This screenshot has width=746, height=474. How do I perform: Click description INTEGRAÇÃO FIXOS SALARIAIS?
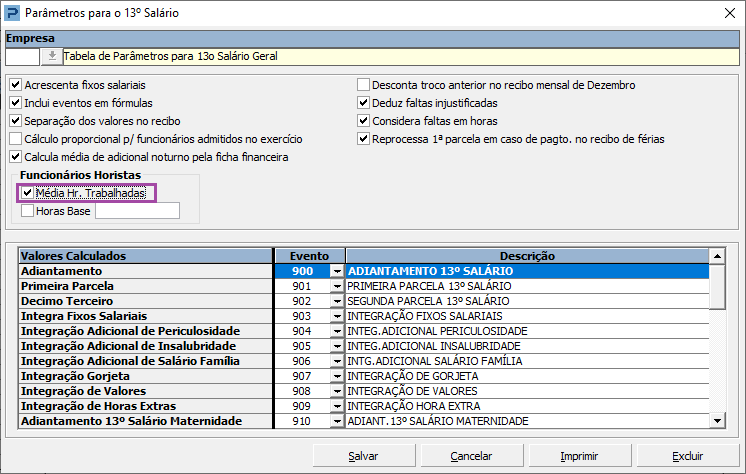click(x=527, y=316)
